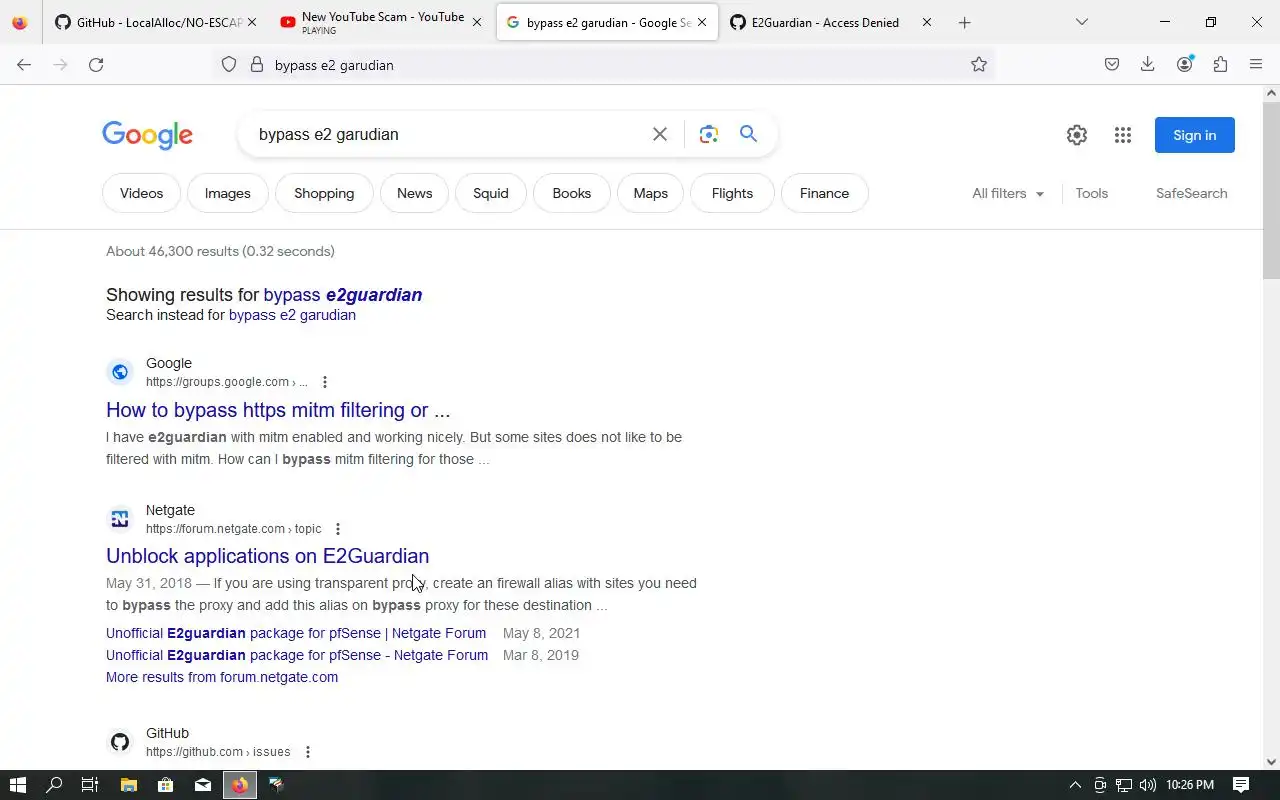1280x800 pixels.
Task: Open the Firefox hamburger menu
Action: tap(1256, 65)
